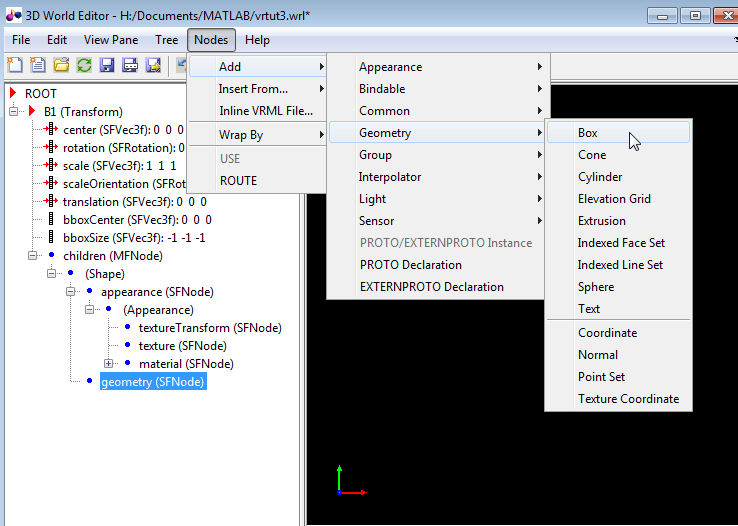
Task: Select Inline VRML File... menu item
Action: [x=257, y=111]
